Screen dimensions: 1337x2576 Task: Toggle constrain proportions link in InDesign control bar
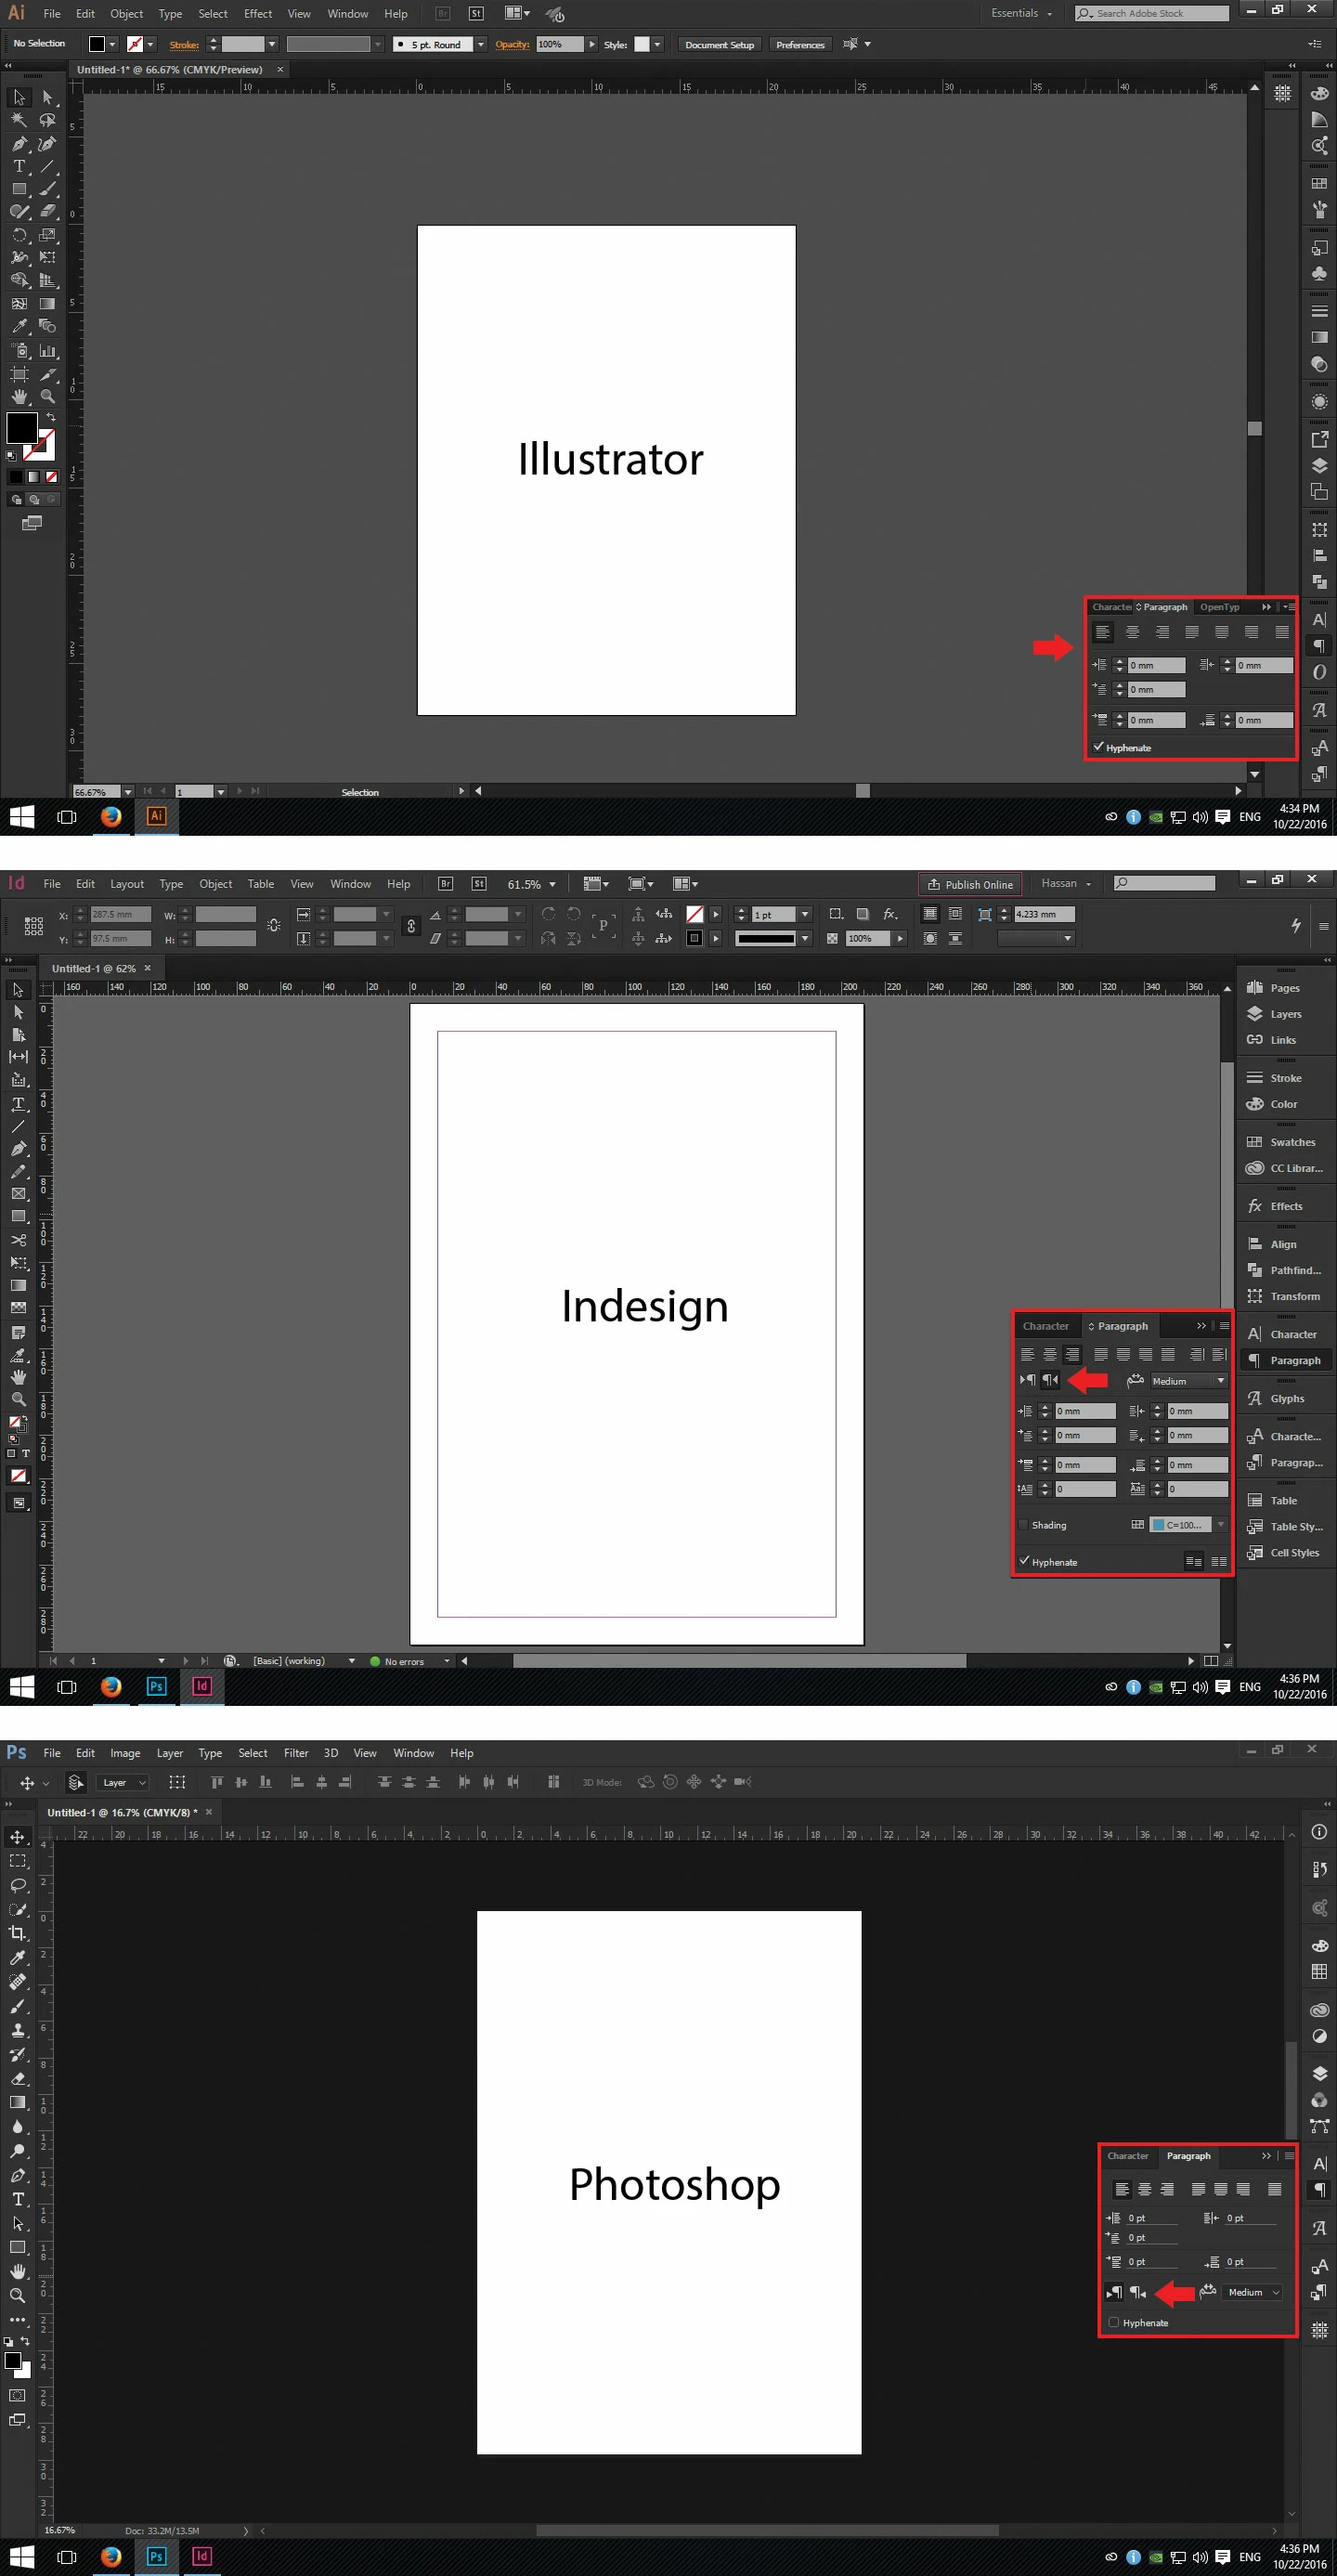click(410, 926)
